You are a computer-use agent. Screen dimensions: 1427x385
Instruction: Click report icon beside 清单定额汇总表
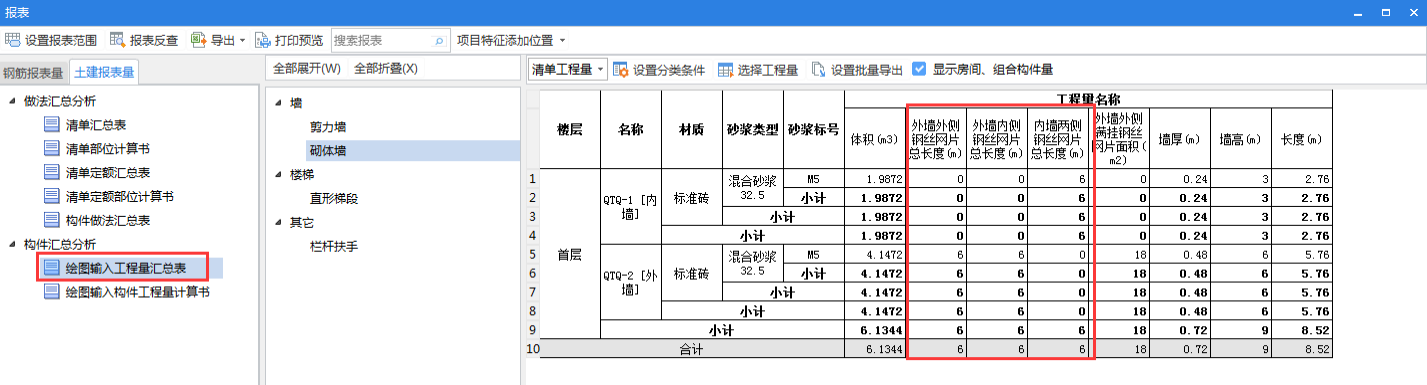[x=52, y=172]
